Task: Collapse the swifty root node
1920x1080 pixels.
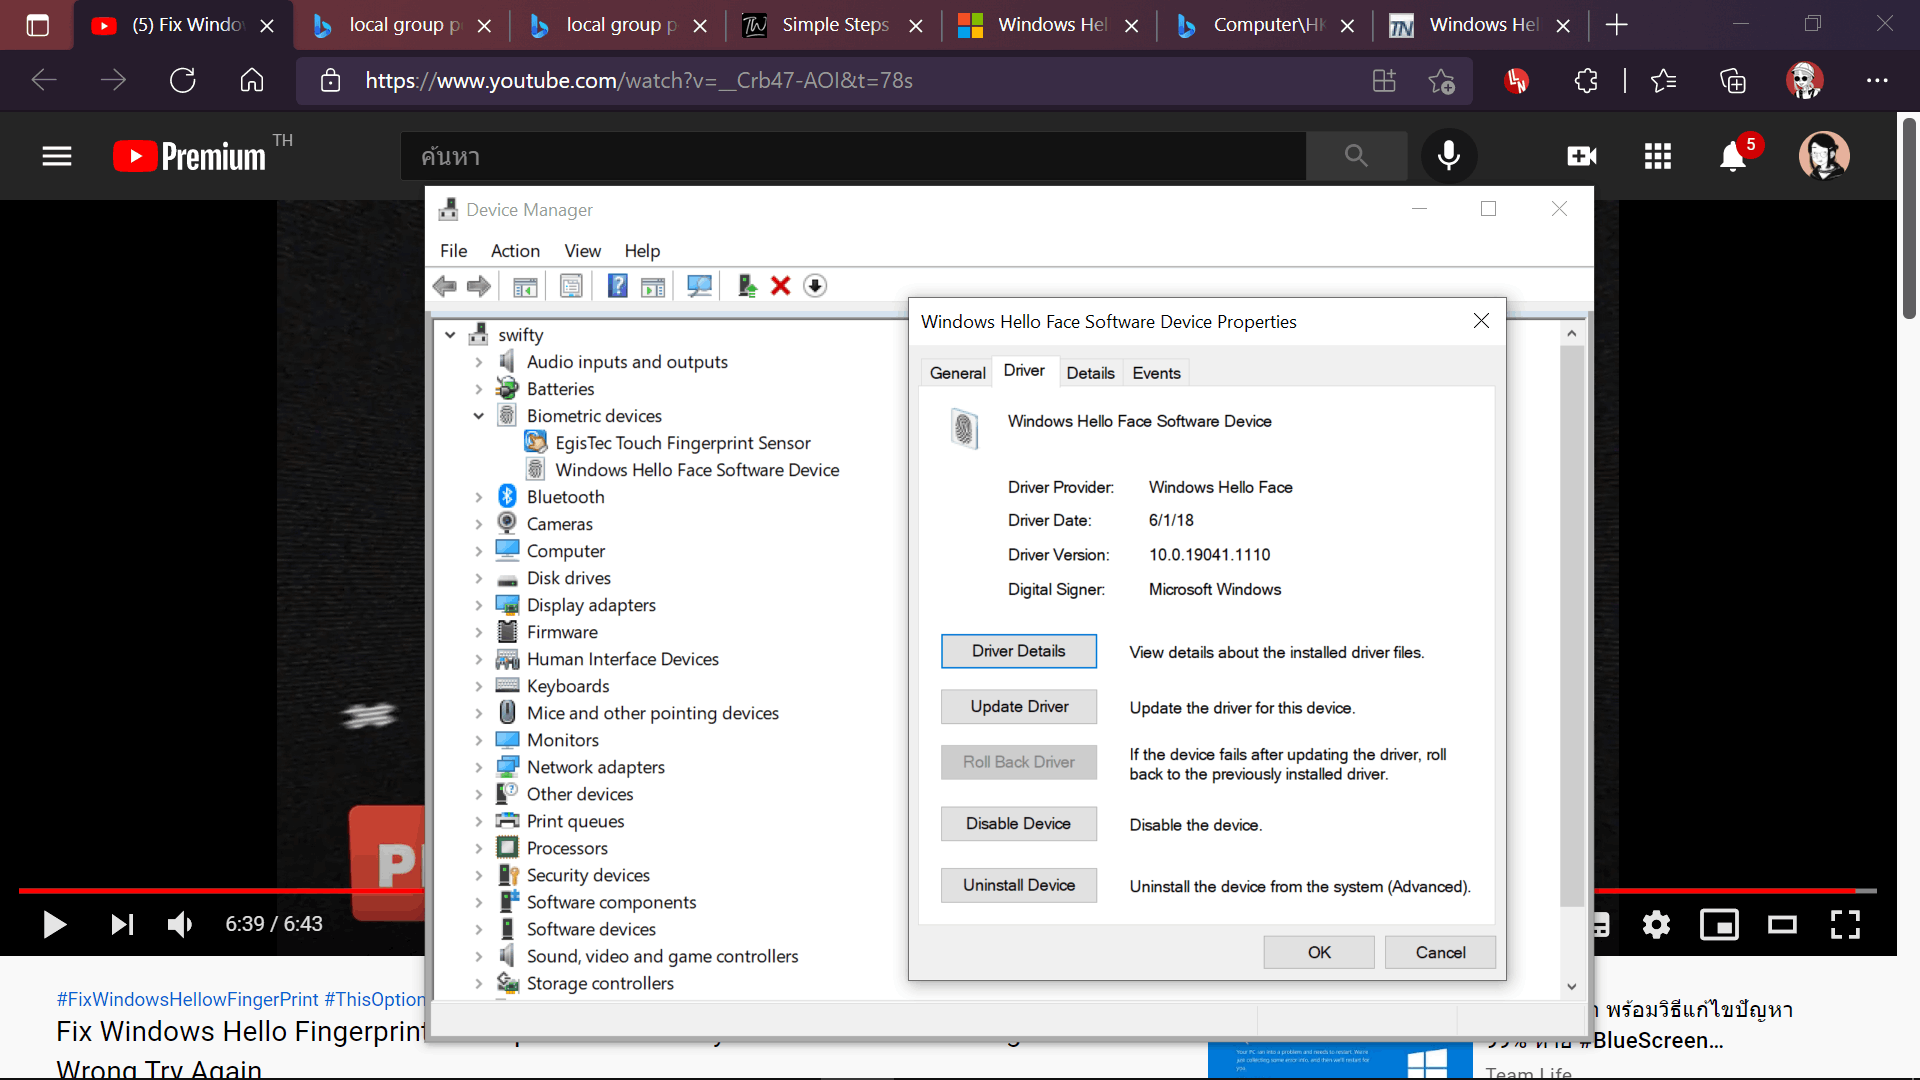Action: 450,335
